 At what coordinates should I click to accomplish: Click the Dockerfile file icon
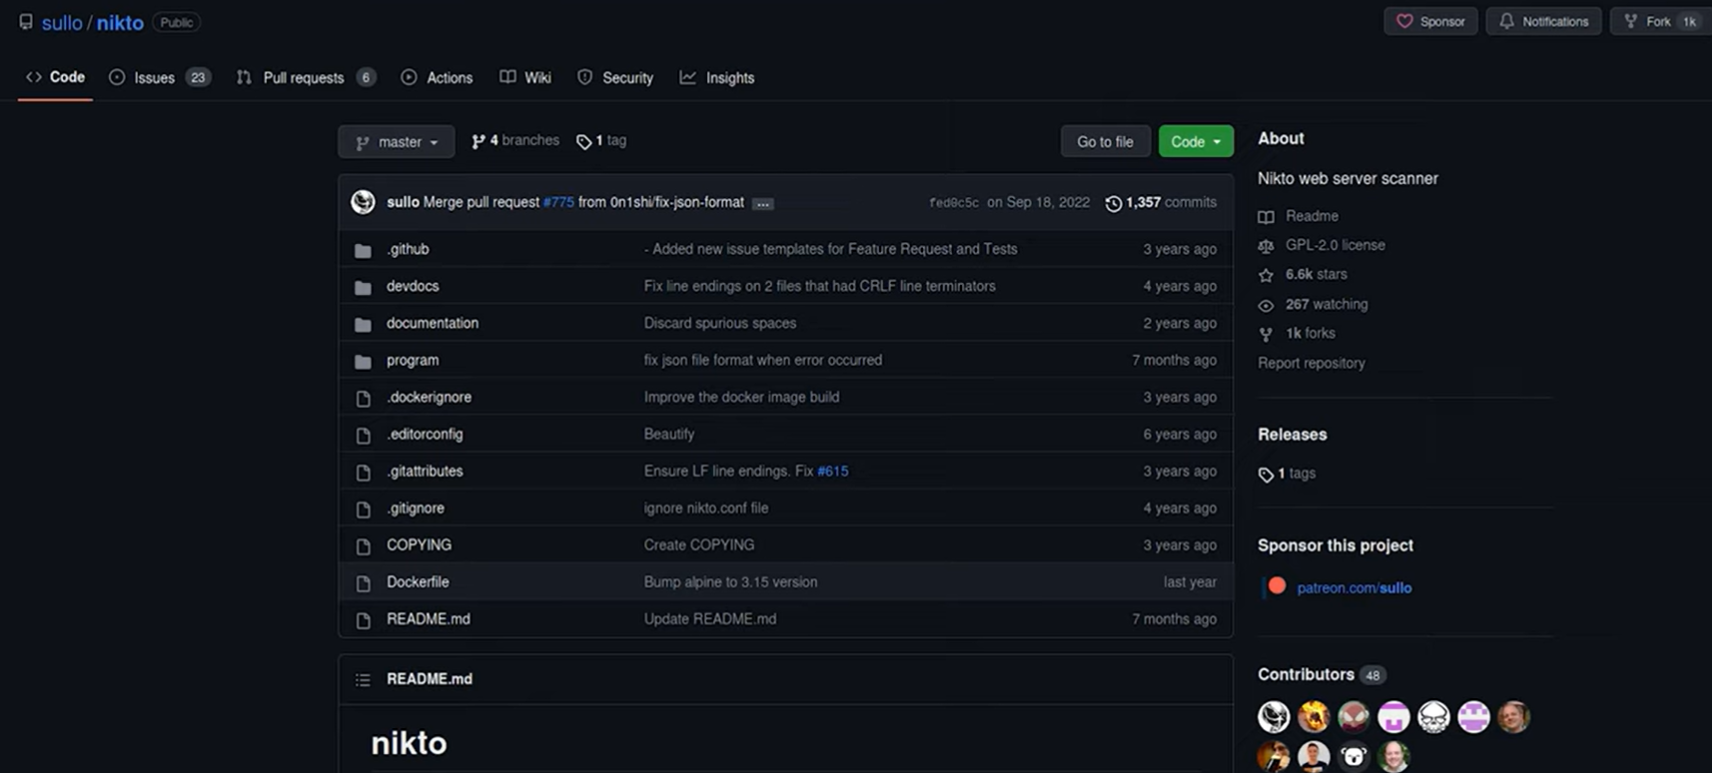363,583
